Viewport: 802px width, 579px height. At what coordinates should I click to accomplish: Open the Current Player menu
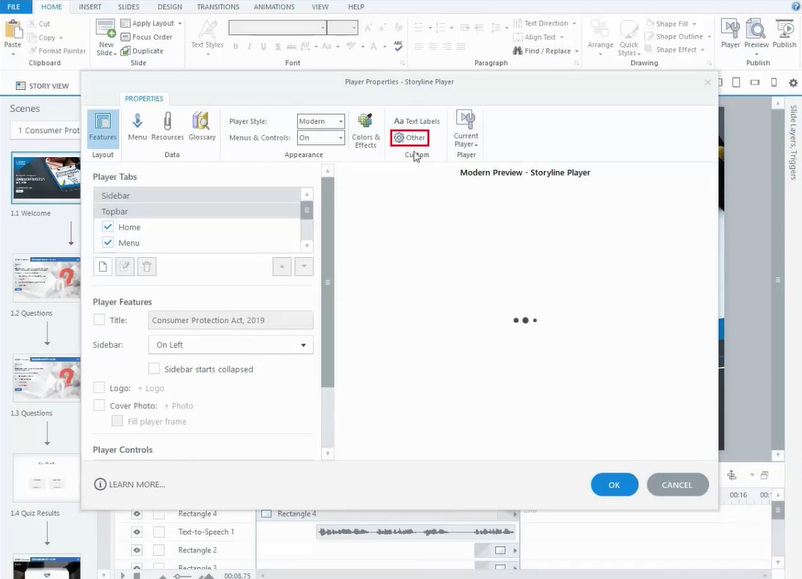(466, 129)
